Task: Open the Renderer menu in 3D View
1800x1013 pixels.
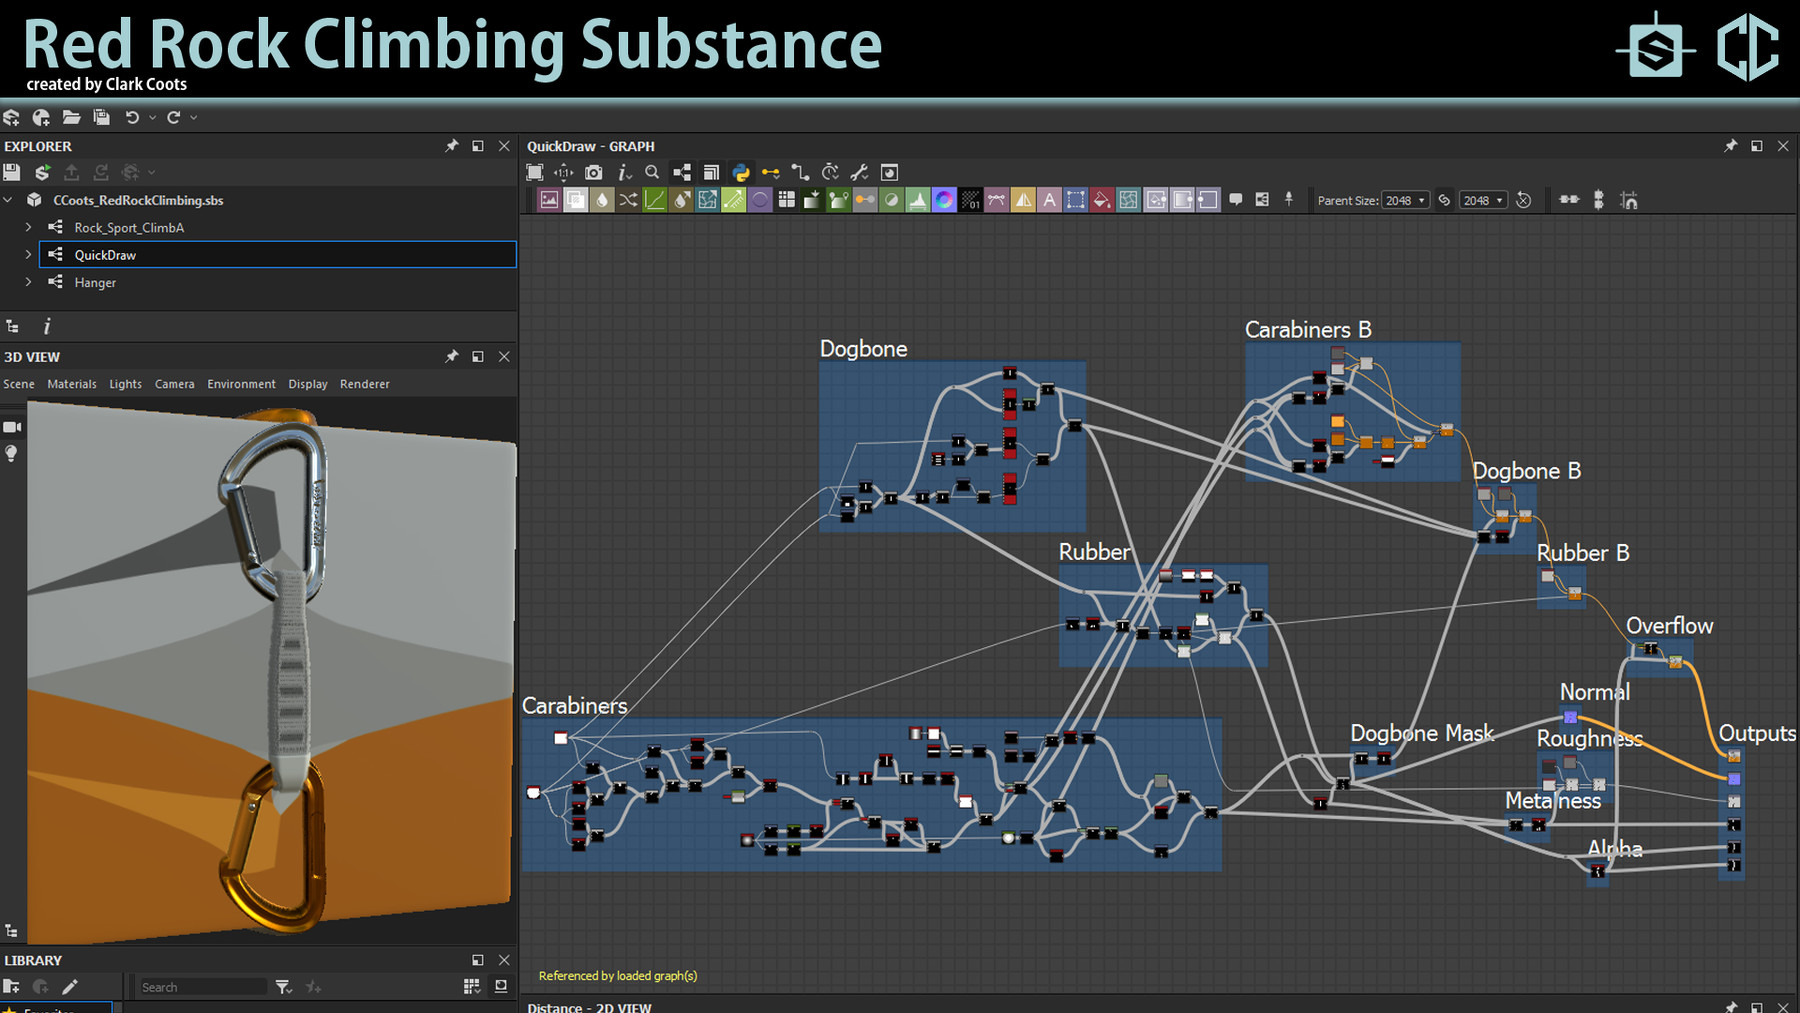Action: point(365,384)
